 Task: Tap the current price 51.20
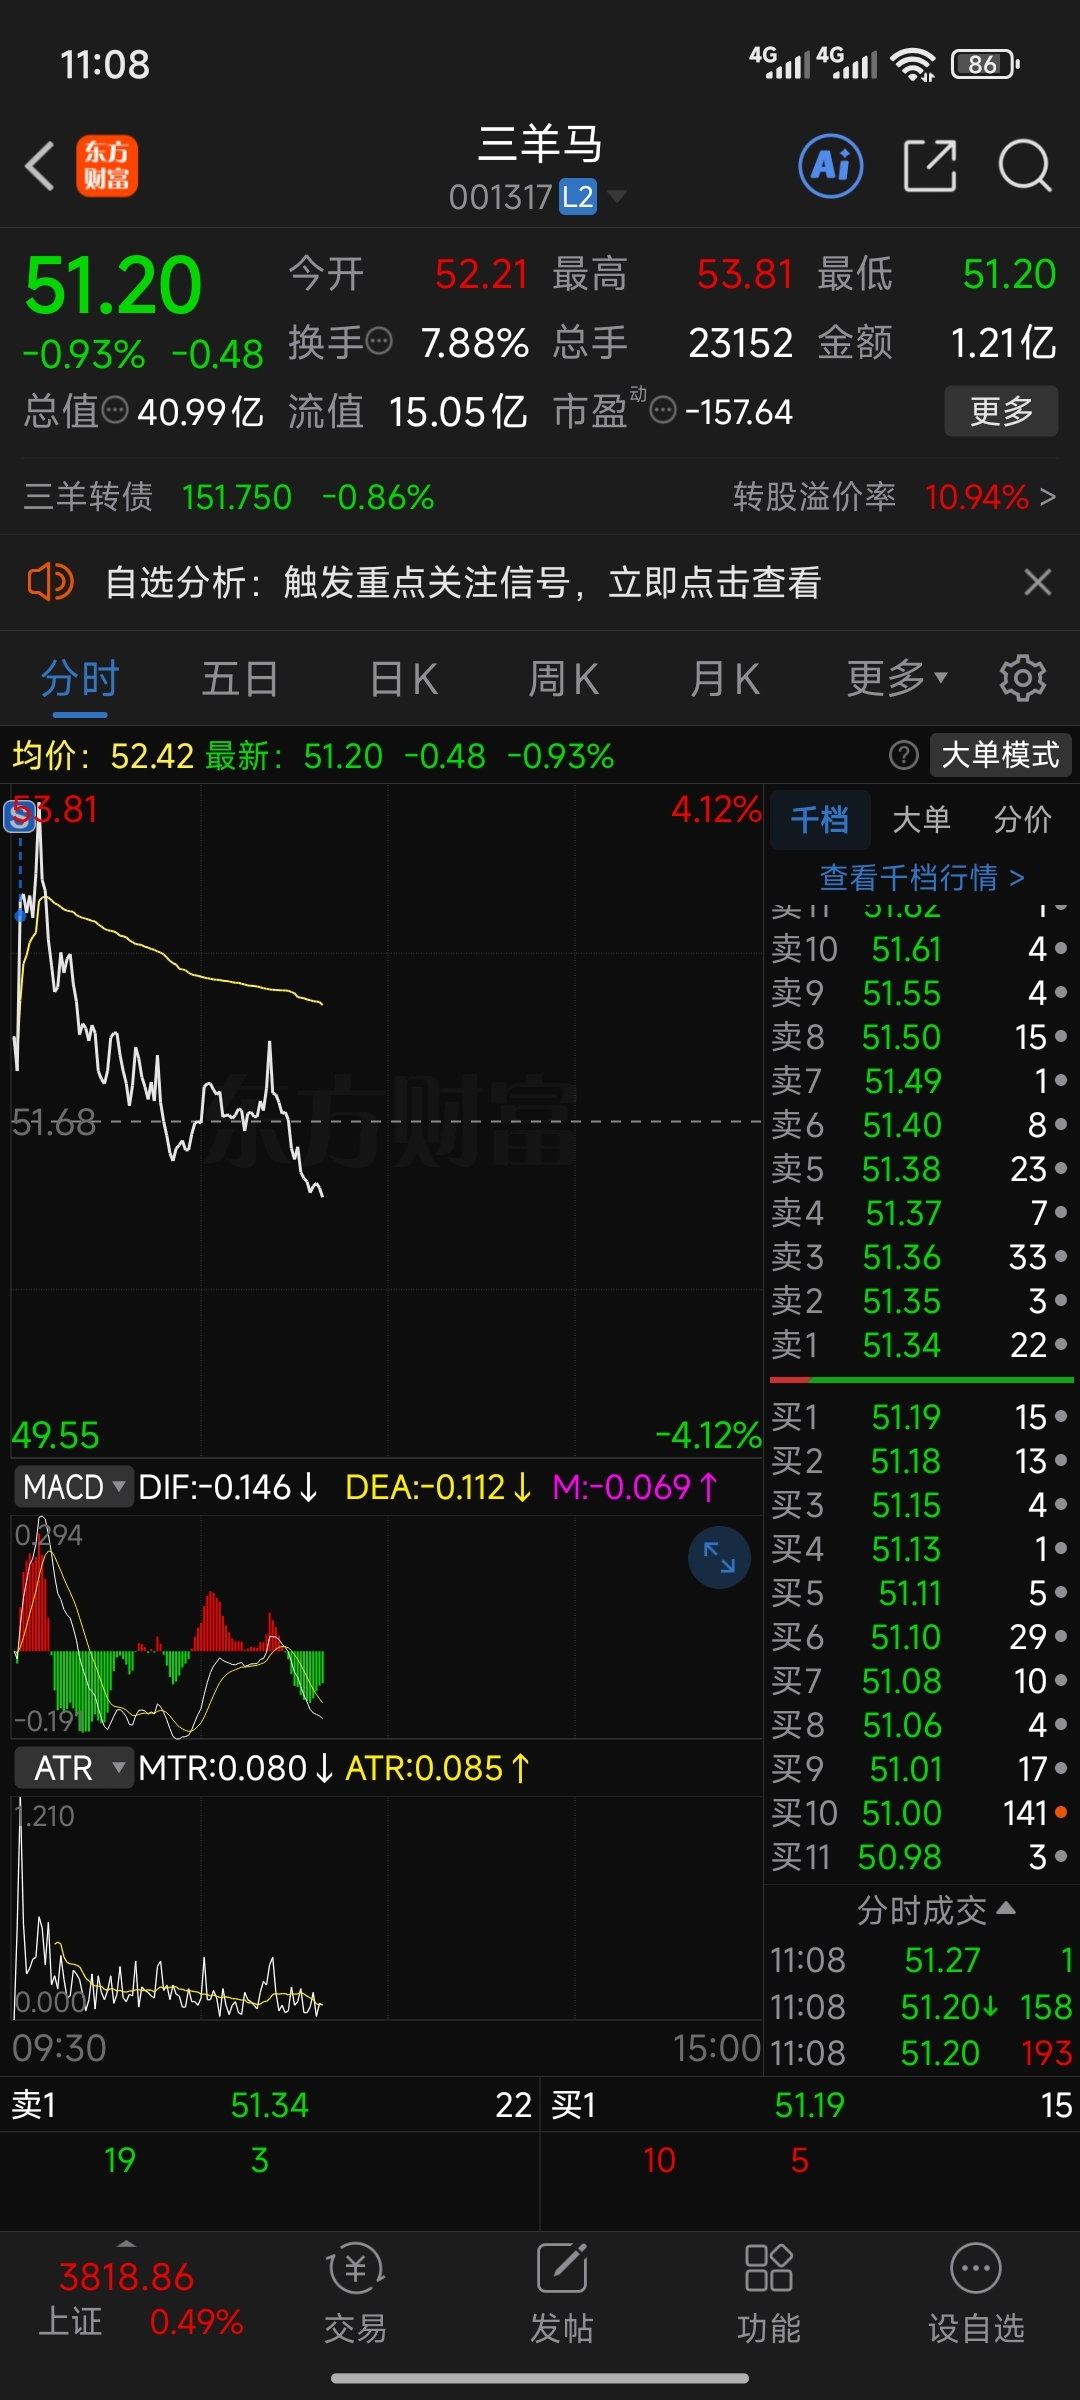click(113, 285)
